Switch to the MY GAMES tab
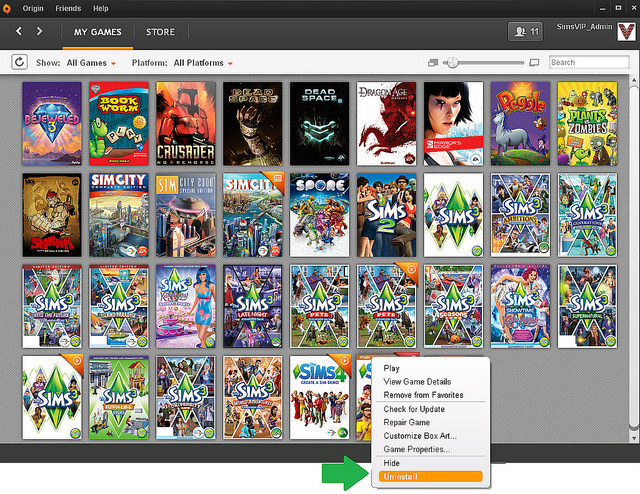The width and height of the screenshot is (640, 494). 98,32
